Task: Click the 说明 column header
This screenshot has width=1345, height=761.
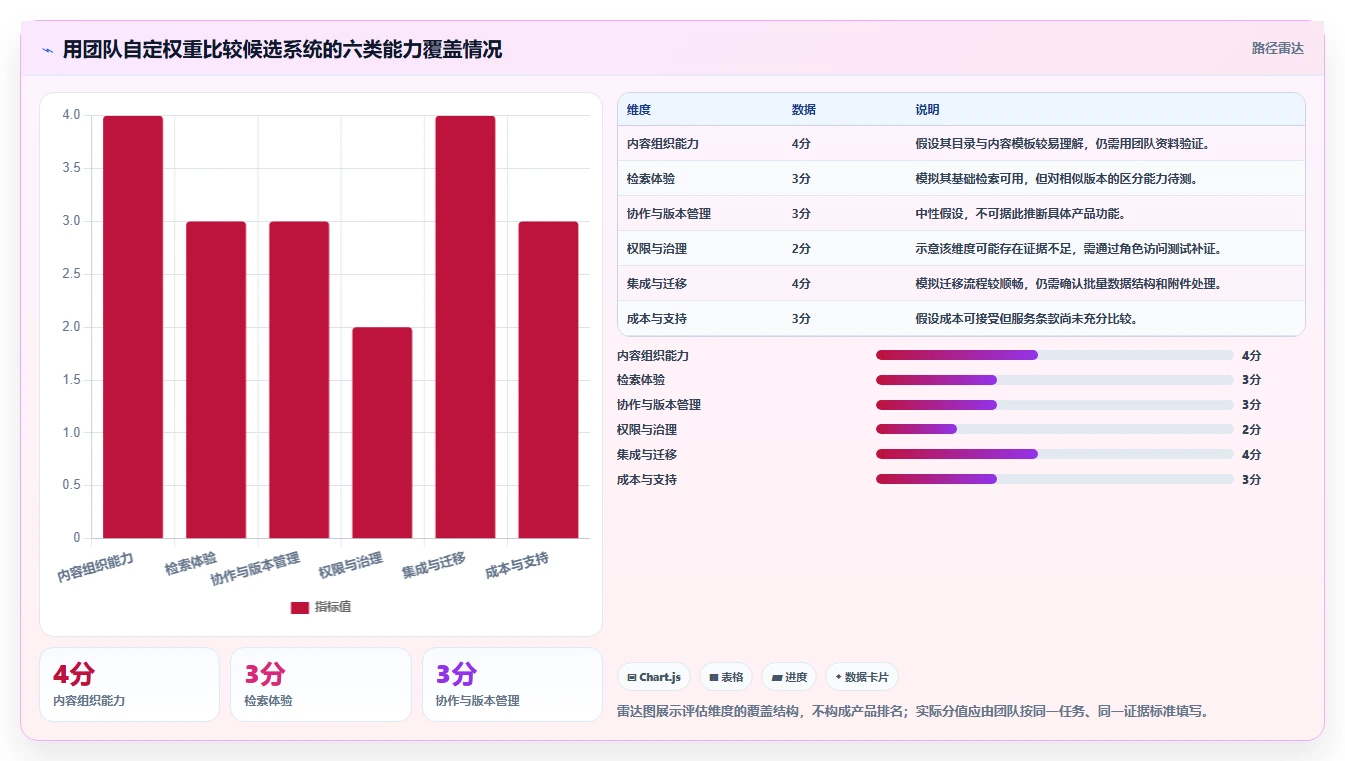Action: pos(927,110)
